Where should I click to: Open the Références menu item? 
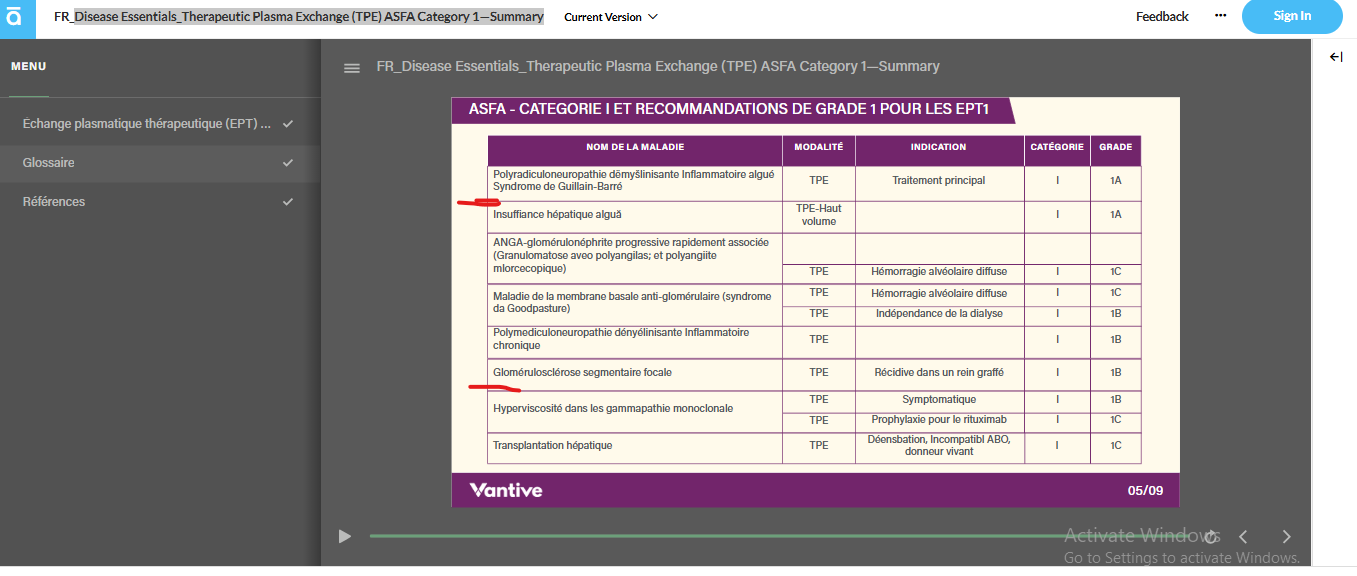160,202
